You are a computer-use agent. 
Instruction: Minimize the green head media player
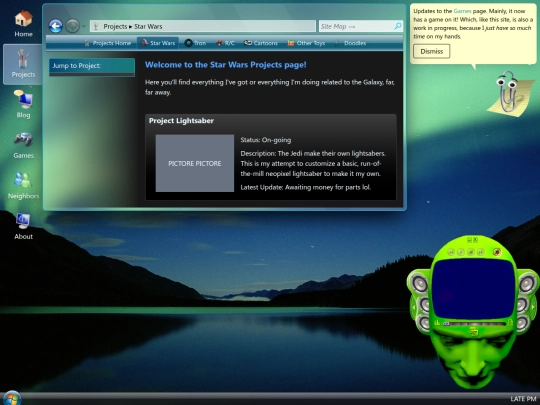469,240
